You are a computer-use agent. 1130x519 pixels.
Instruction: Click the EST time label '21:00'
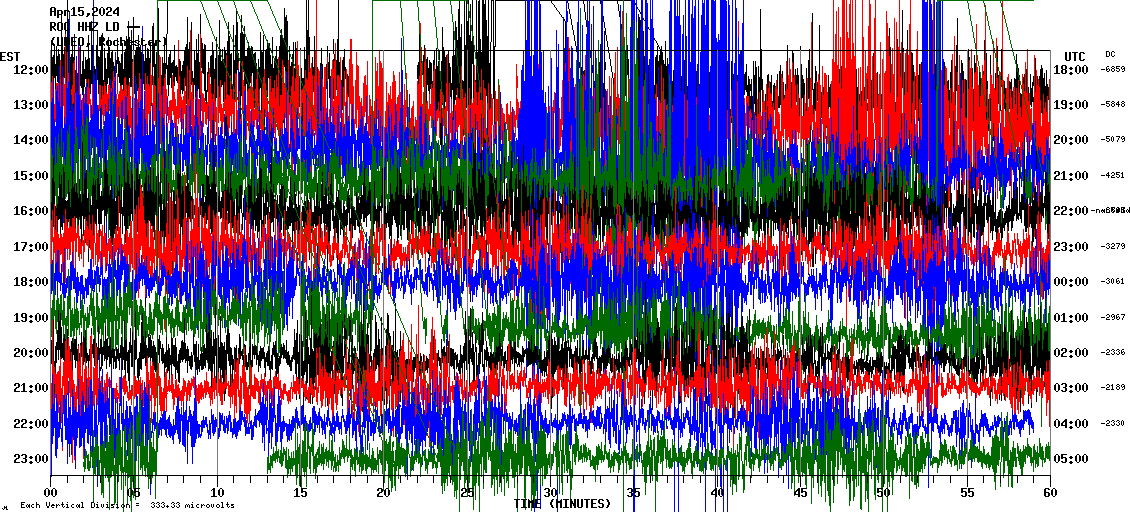tap(30, 389)
